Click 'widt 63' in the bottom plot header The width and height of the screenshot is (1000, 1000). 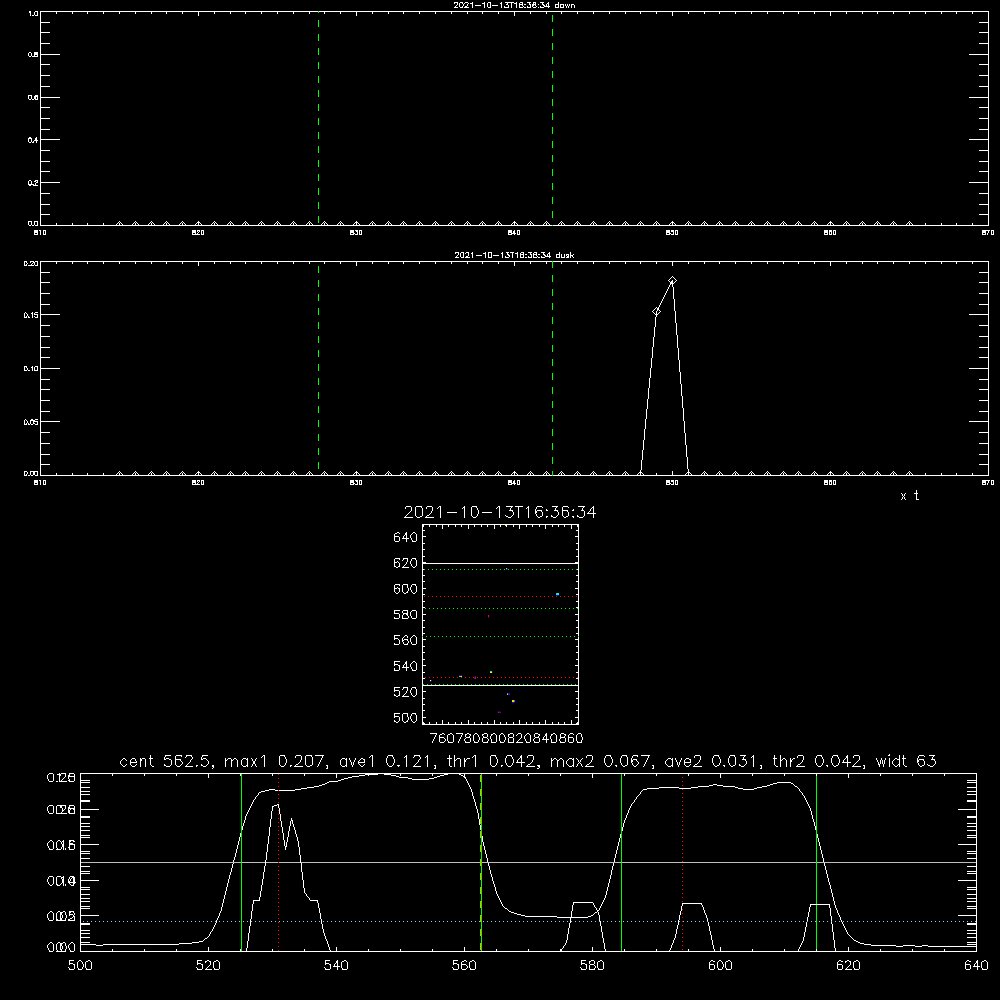[x=906, y=761]
